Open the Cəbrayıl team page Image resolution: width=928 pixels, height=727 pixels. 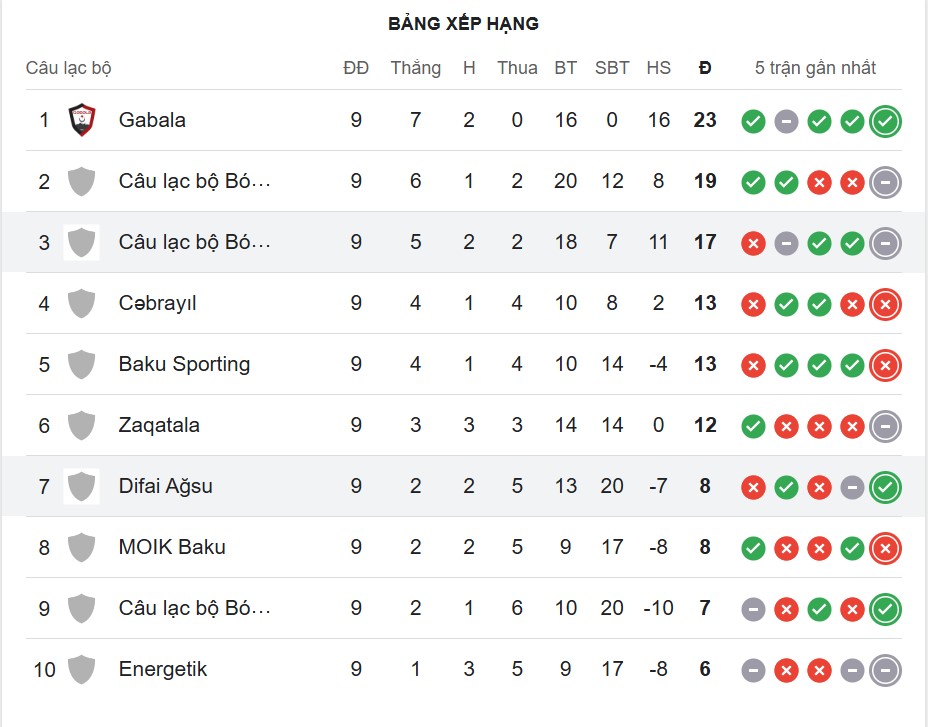157,303
